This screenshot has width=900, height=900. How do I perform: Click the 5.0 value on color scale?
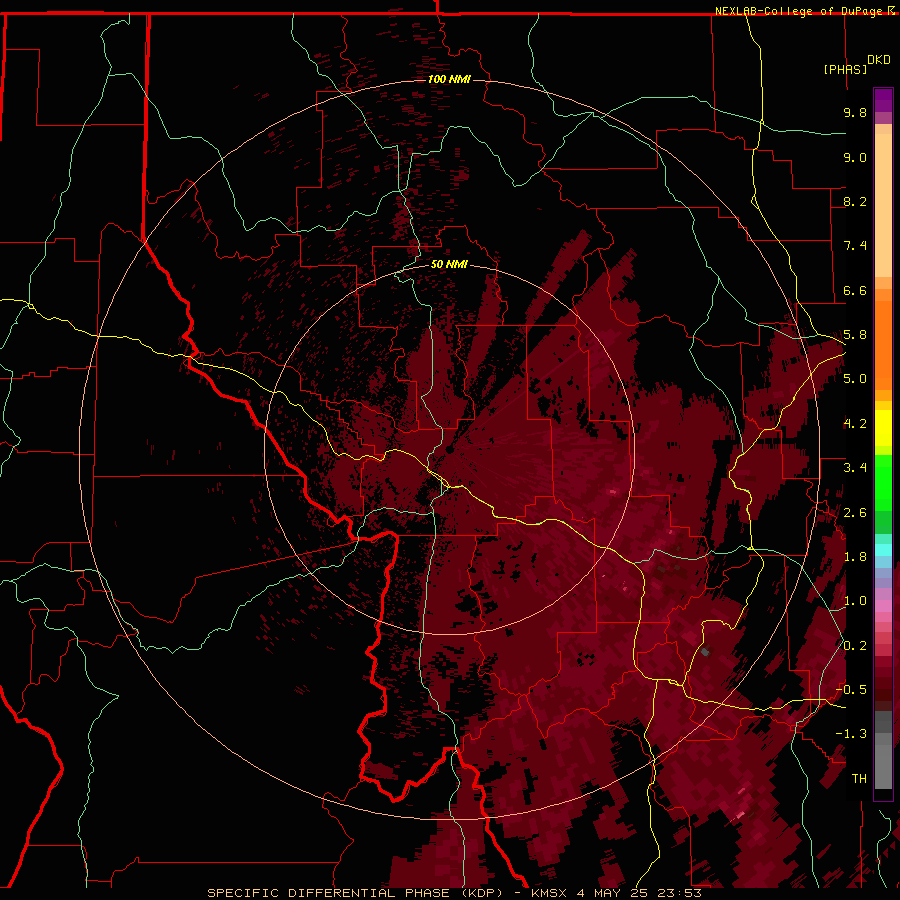coord(855,379)
